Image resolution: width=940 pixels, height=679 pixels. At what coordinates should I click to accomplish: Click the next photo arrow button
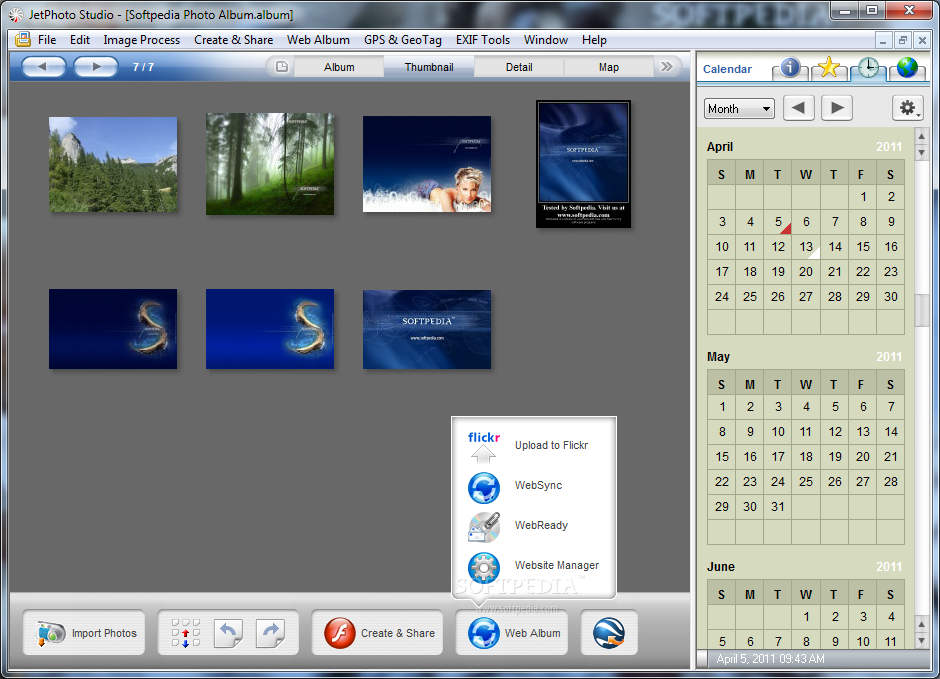coord(96,67)
